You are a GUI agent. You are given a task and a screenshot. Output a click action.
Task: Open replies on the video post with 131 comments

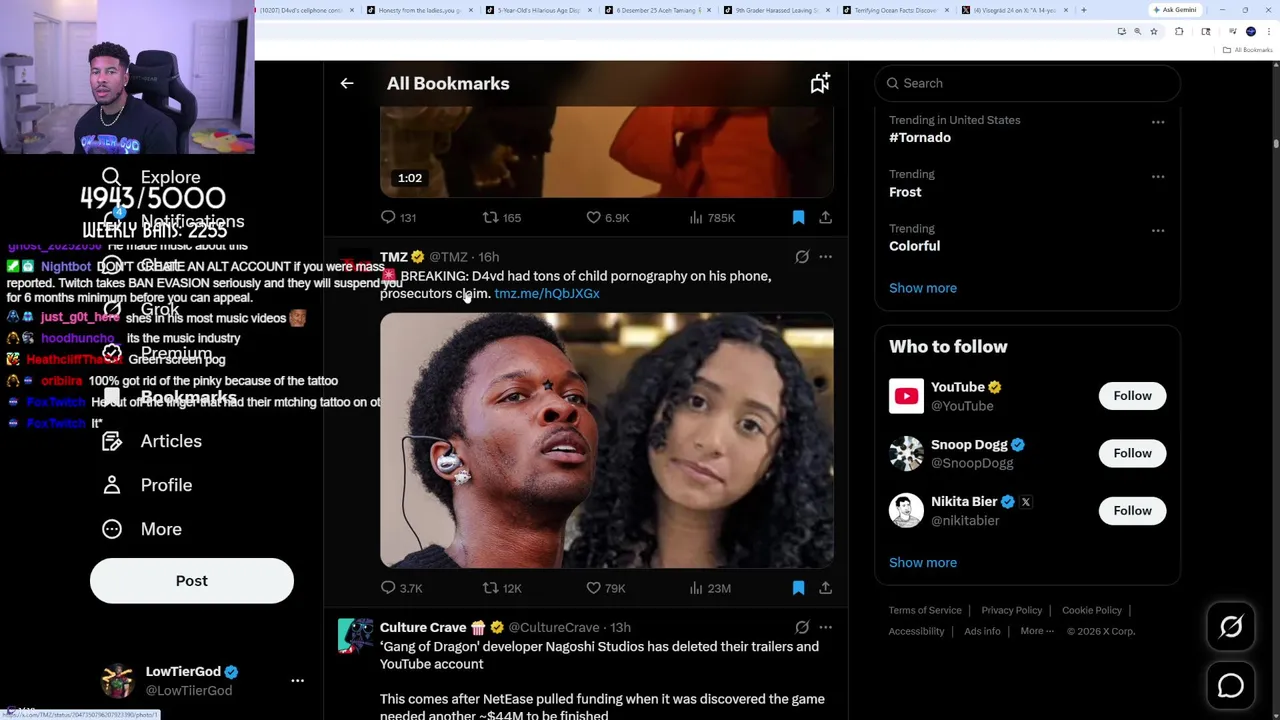click(398, 217)
